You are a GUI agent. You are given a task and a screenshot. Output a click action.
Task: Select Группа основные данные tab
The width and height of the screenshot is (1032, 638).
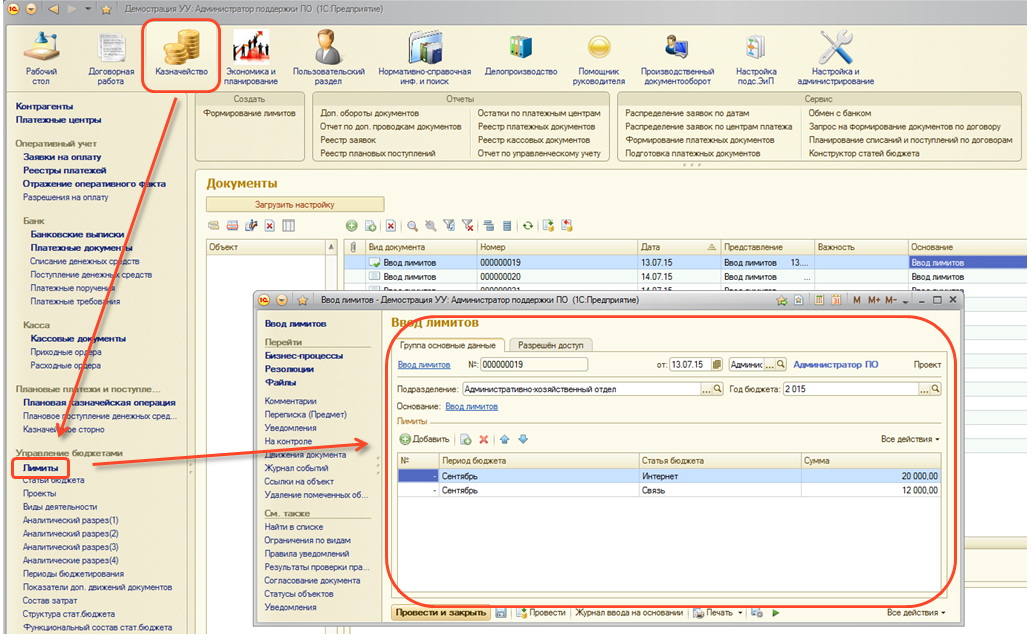[x=447, y=345]
